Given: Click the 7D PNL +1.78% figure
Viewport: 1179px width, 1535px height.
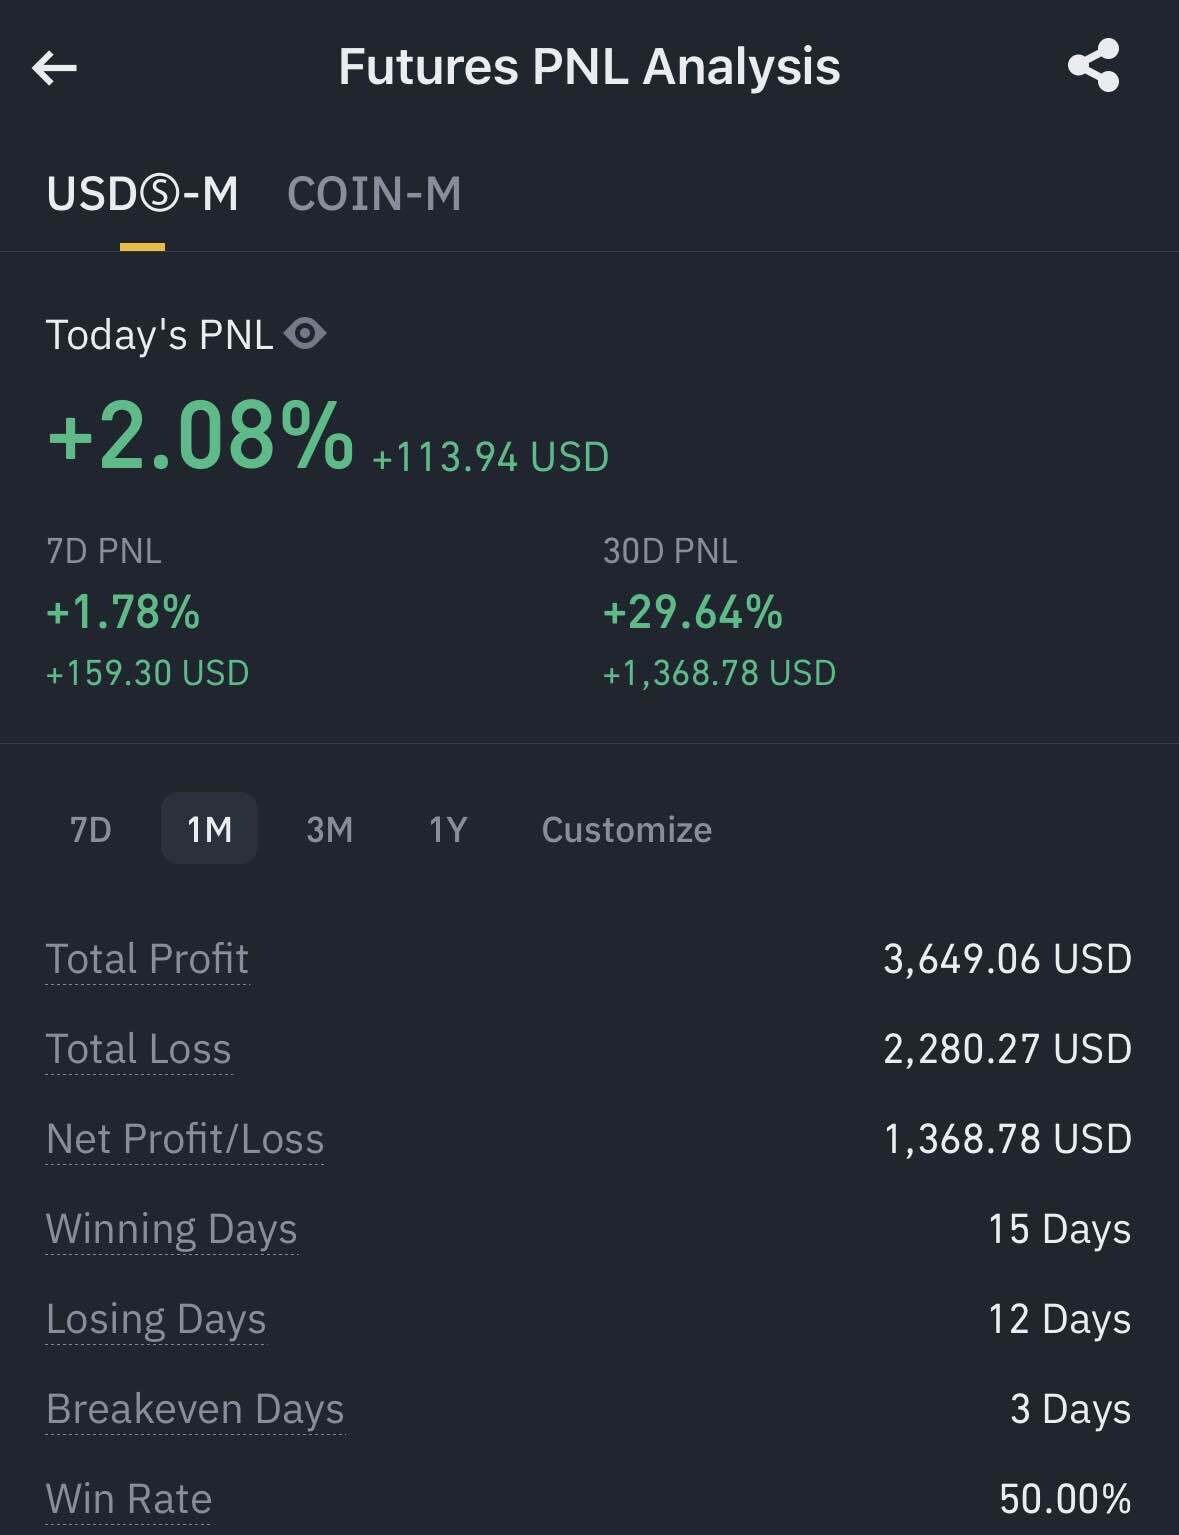Looking at the screenshot, I should tap(123, 612).
